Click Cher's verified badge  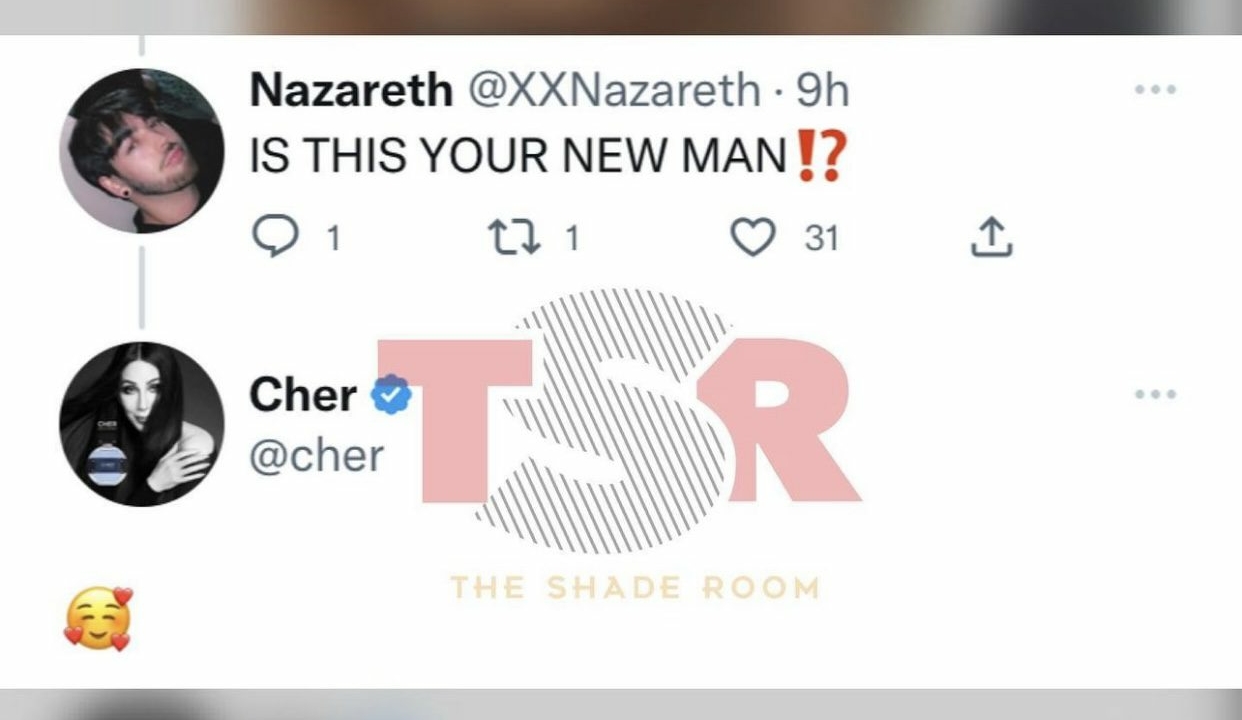(392, 396)
